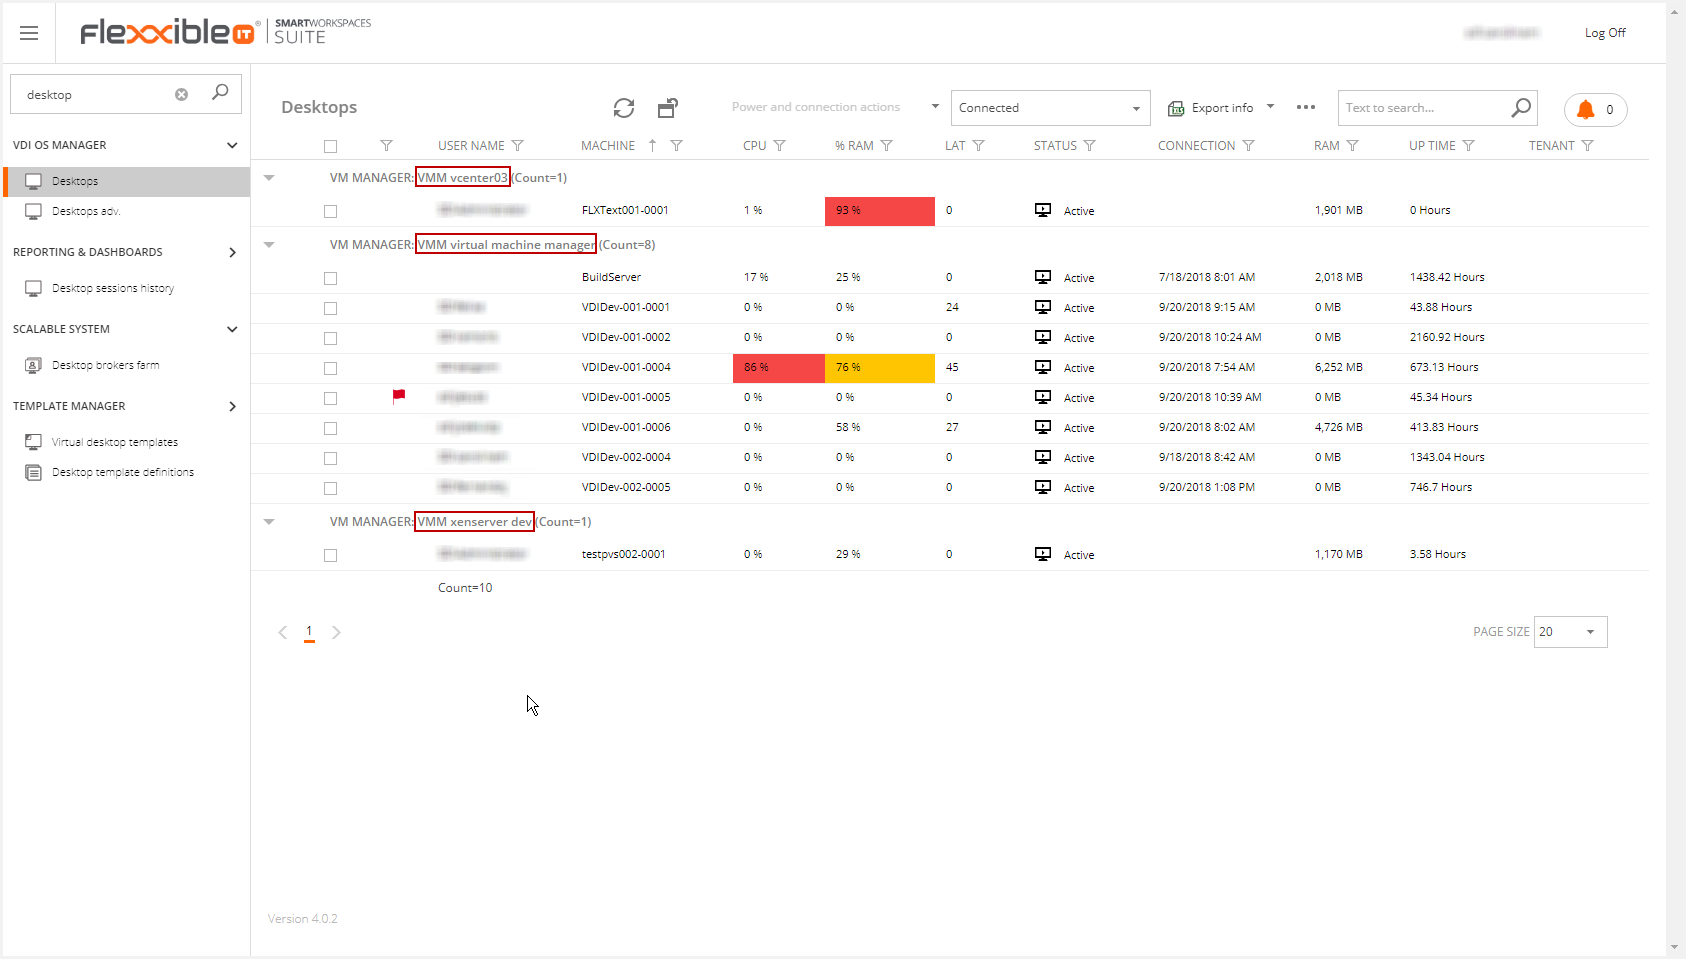Open the Connected status filter dropdown

click(1134, 107)
